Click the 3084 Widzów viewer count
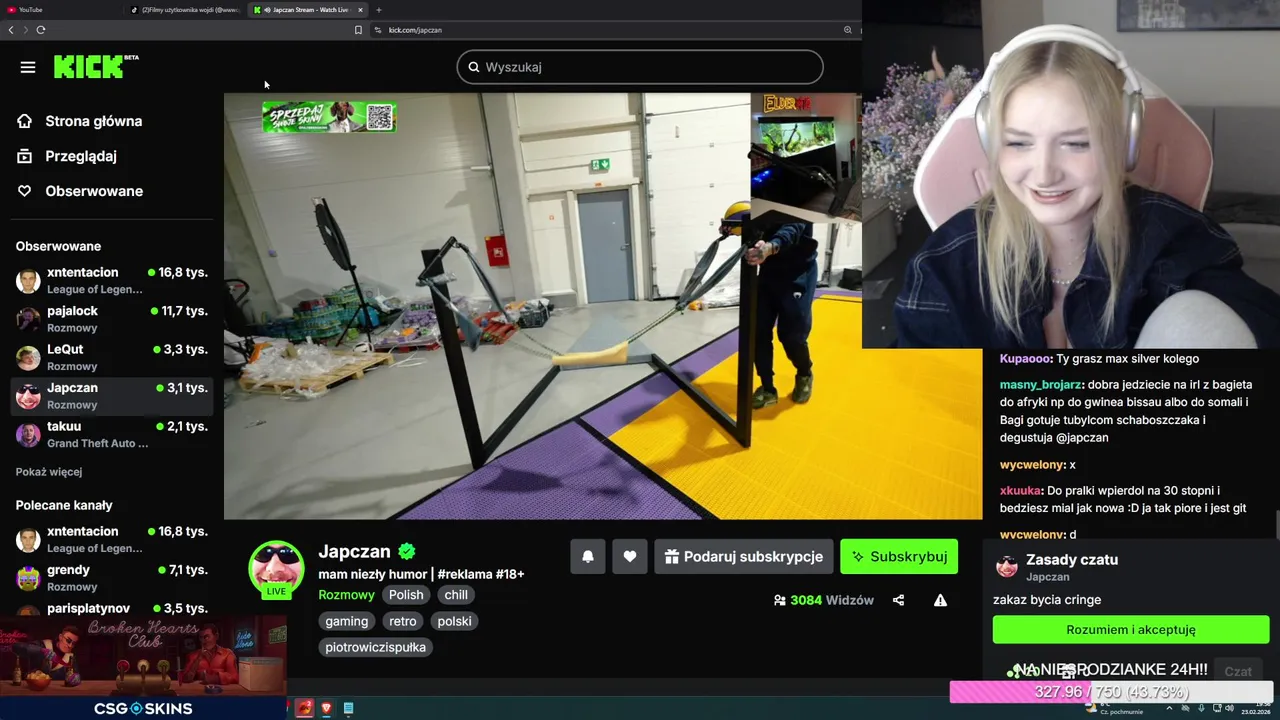The height and width of the screenshot is (720, 1280). [824, 600]
